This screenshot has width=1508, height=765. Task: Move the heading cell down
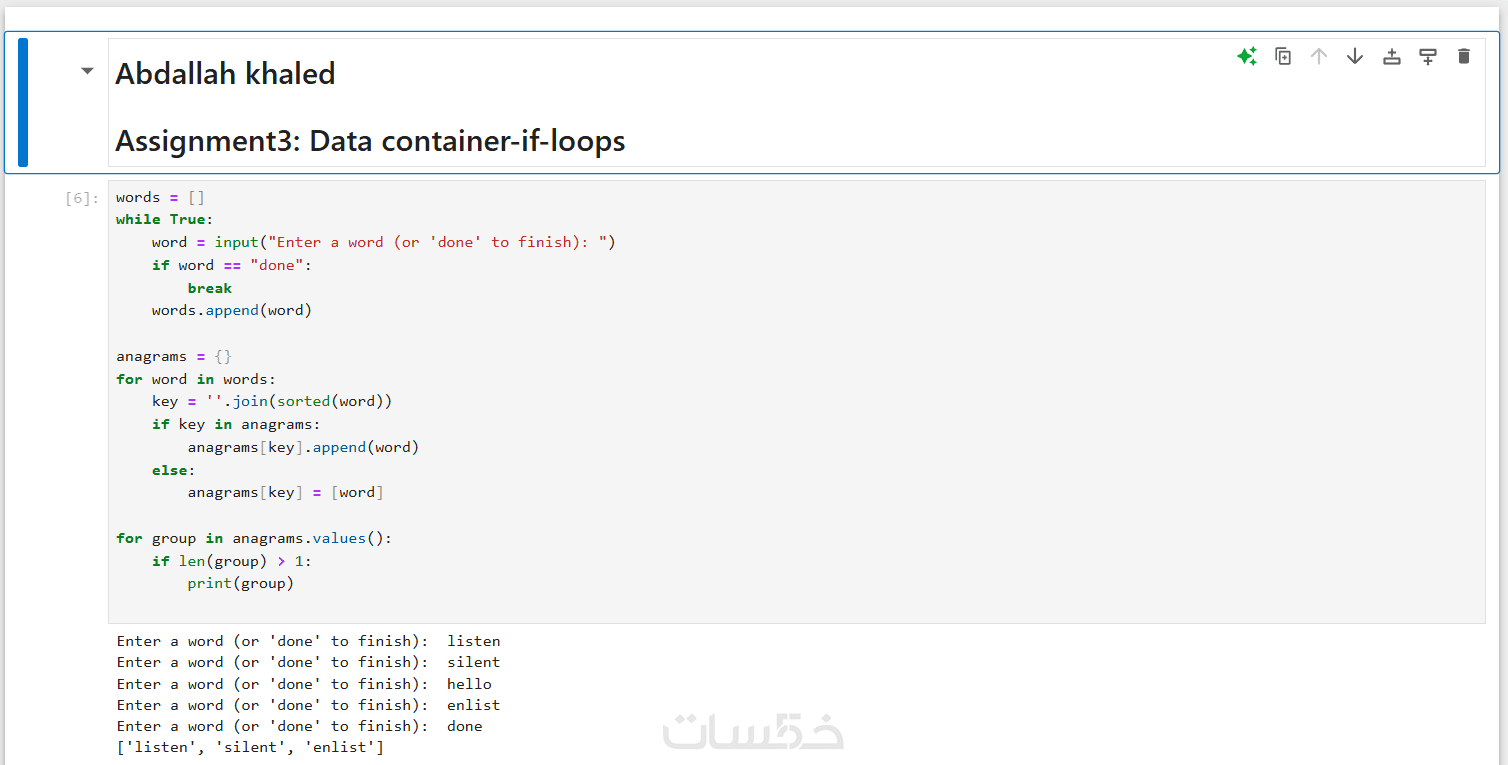(x=1355, y=57)
